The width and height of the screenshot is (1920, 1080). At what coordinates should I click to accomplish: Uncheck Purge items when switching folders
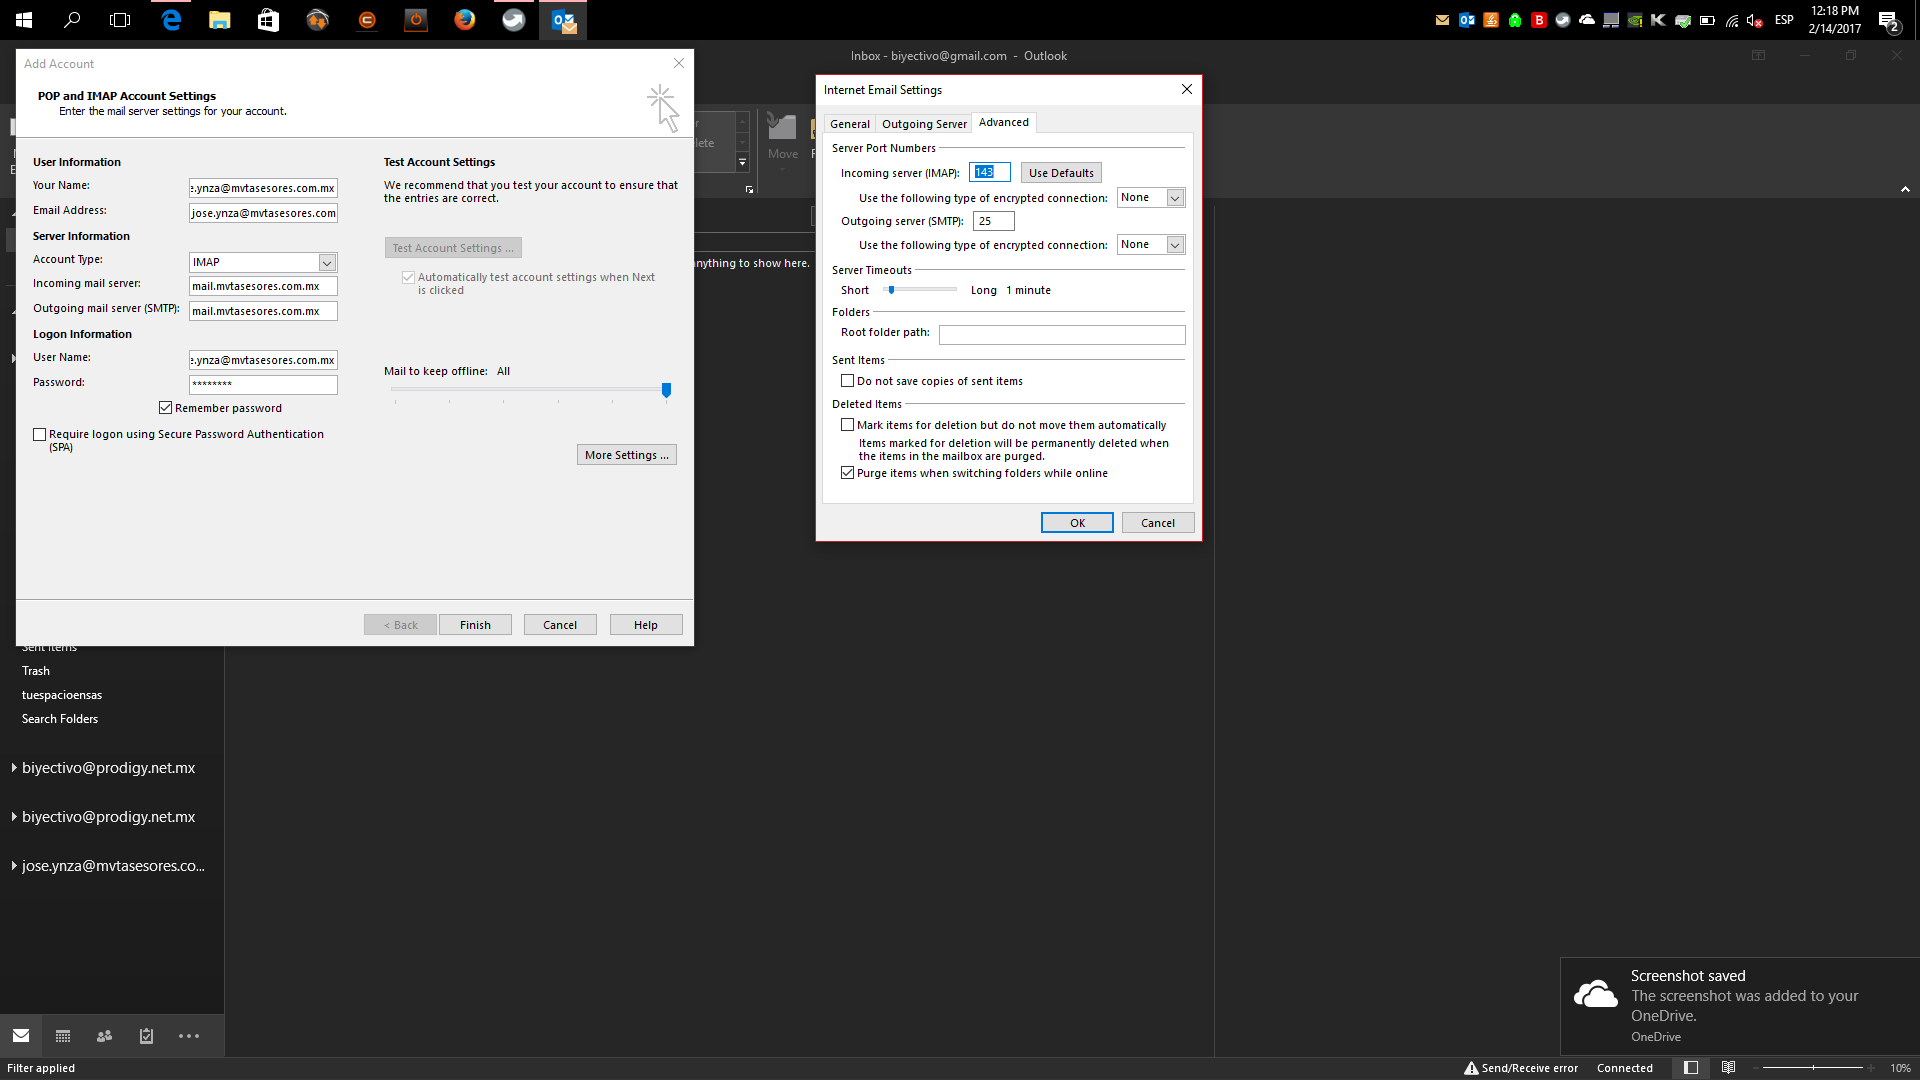[x=848, y=473]
